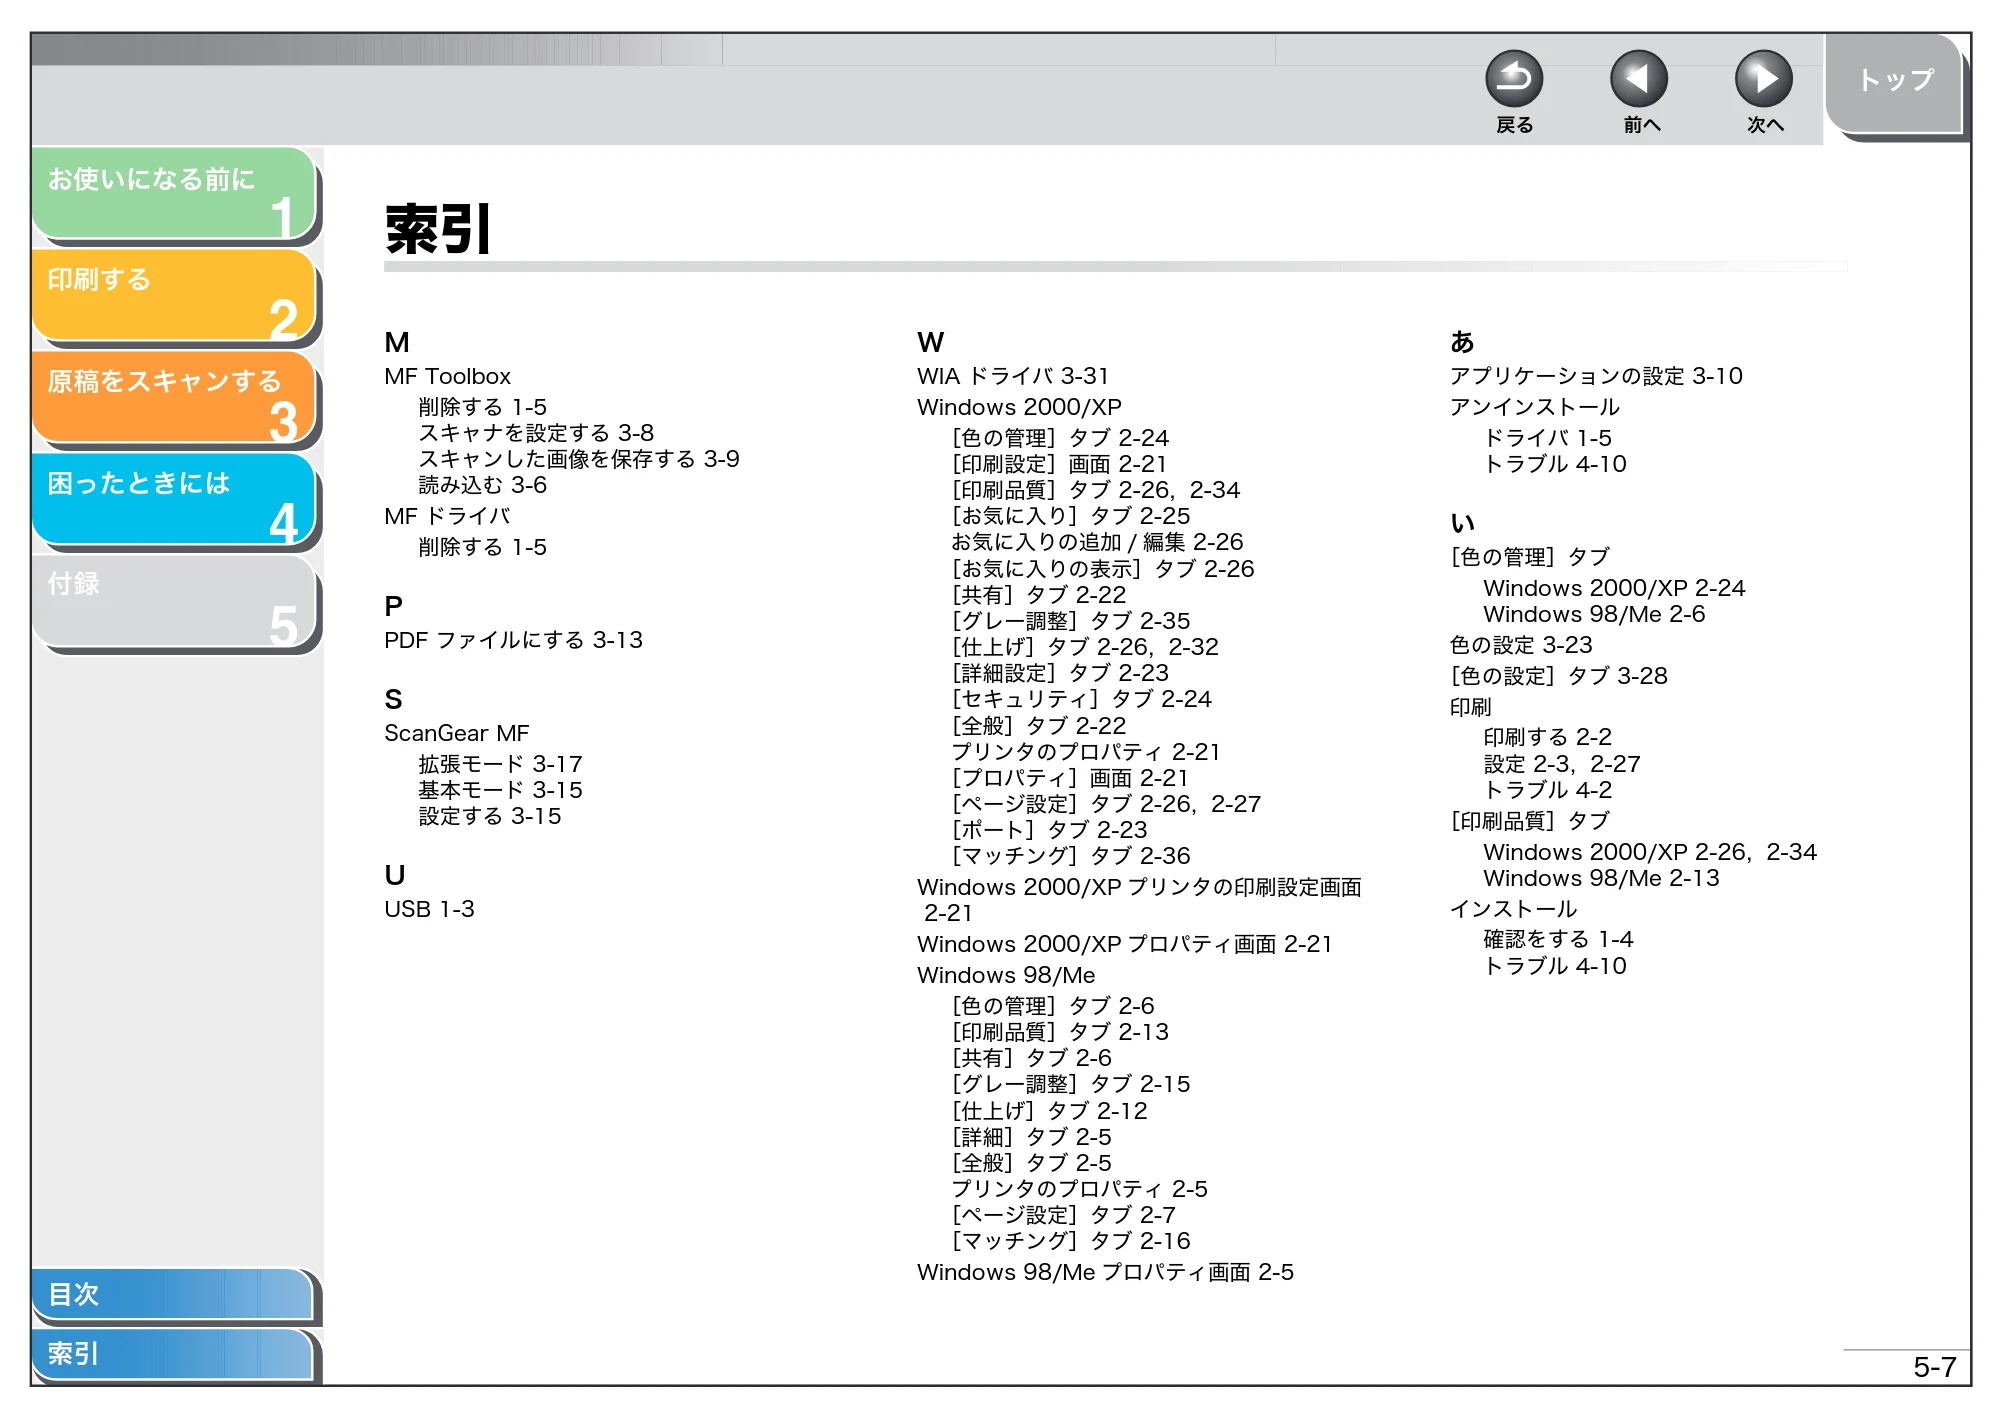Click スキャンした画像を保存する 3-9 entry

[x=579, y=459]
